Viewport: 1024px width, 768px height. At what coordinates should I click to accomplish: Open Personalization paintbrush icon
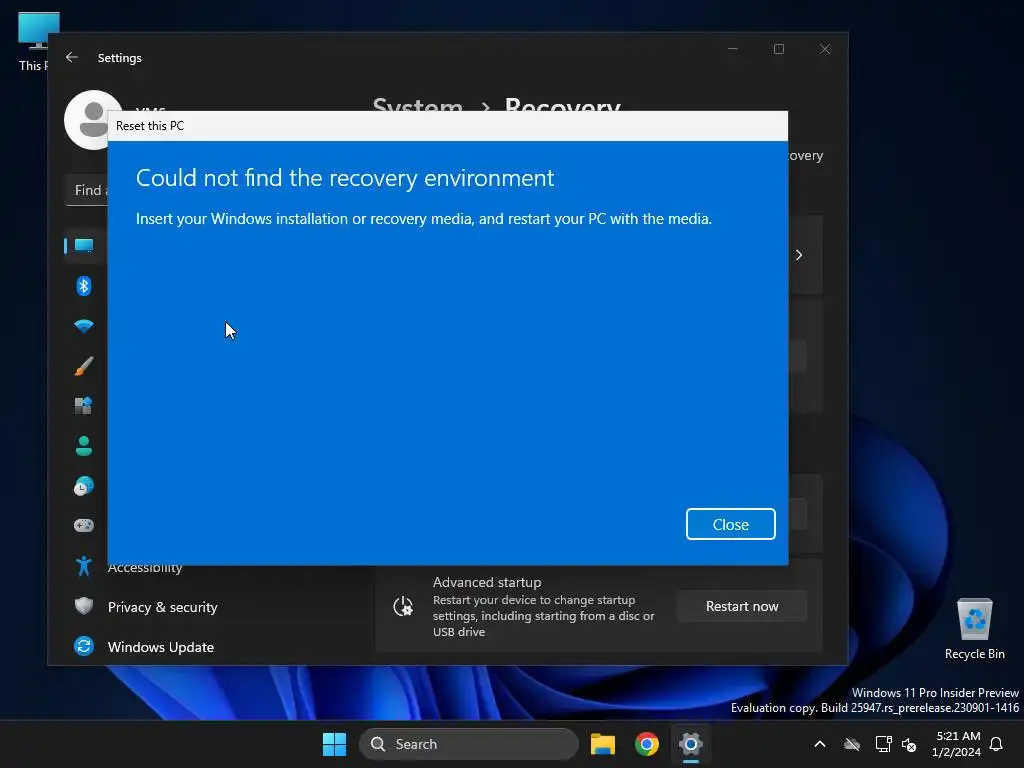click(x=84, y=366)
